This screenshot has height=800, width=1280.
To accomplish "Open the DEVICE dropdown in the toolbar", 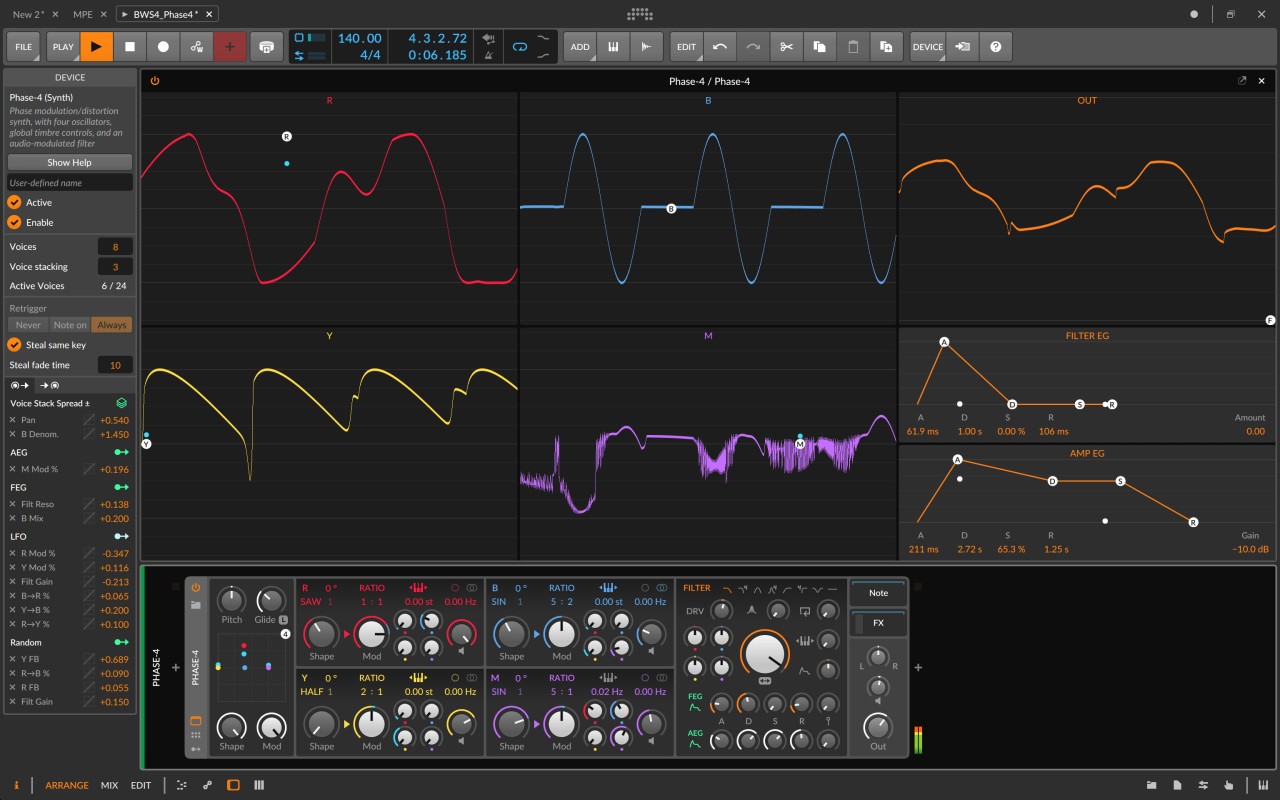I will (927, 46).
